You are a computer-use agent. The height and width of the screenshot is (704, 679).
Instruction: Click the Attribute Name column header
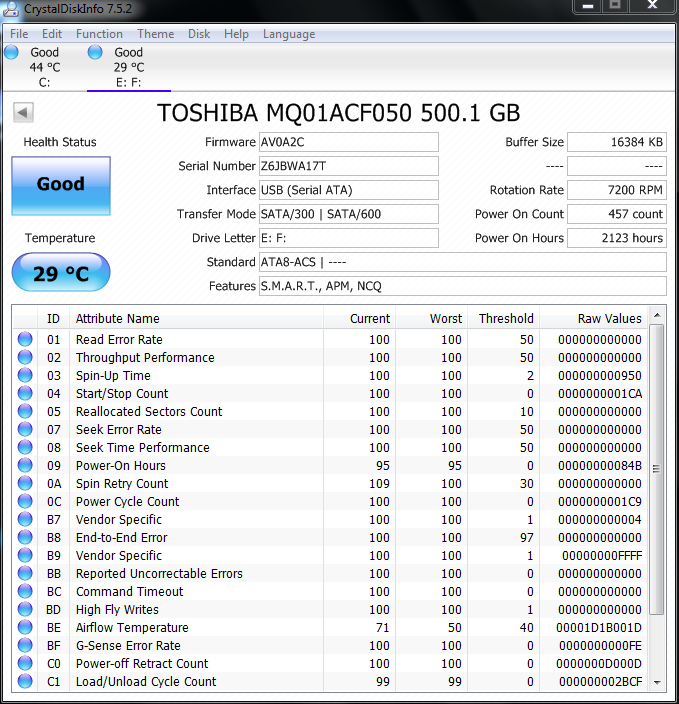(118, 319)
